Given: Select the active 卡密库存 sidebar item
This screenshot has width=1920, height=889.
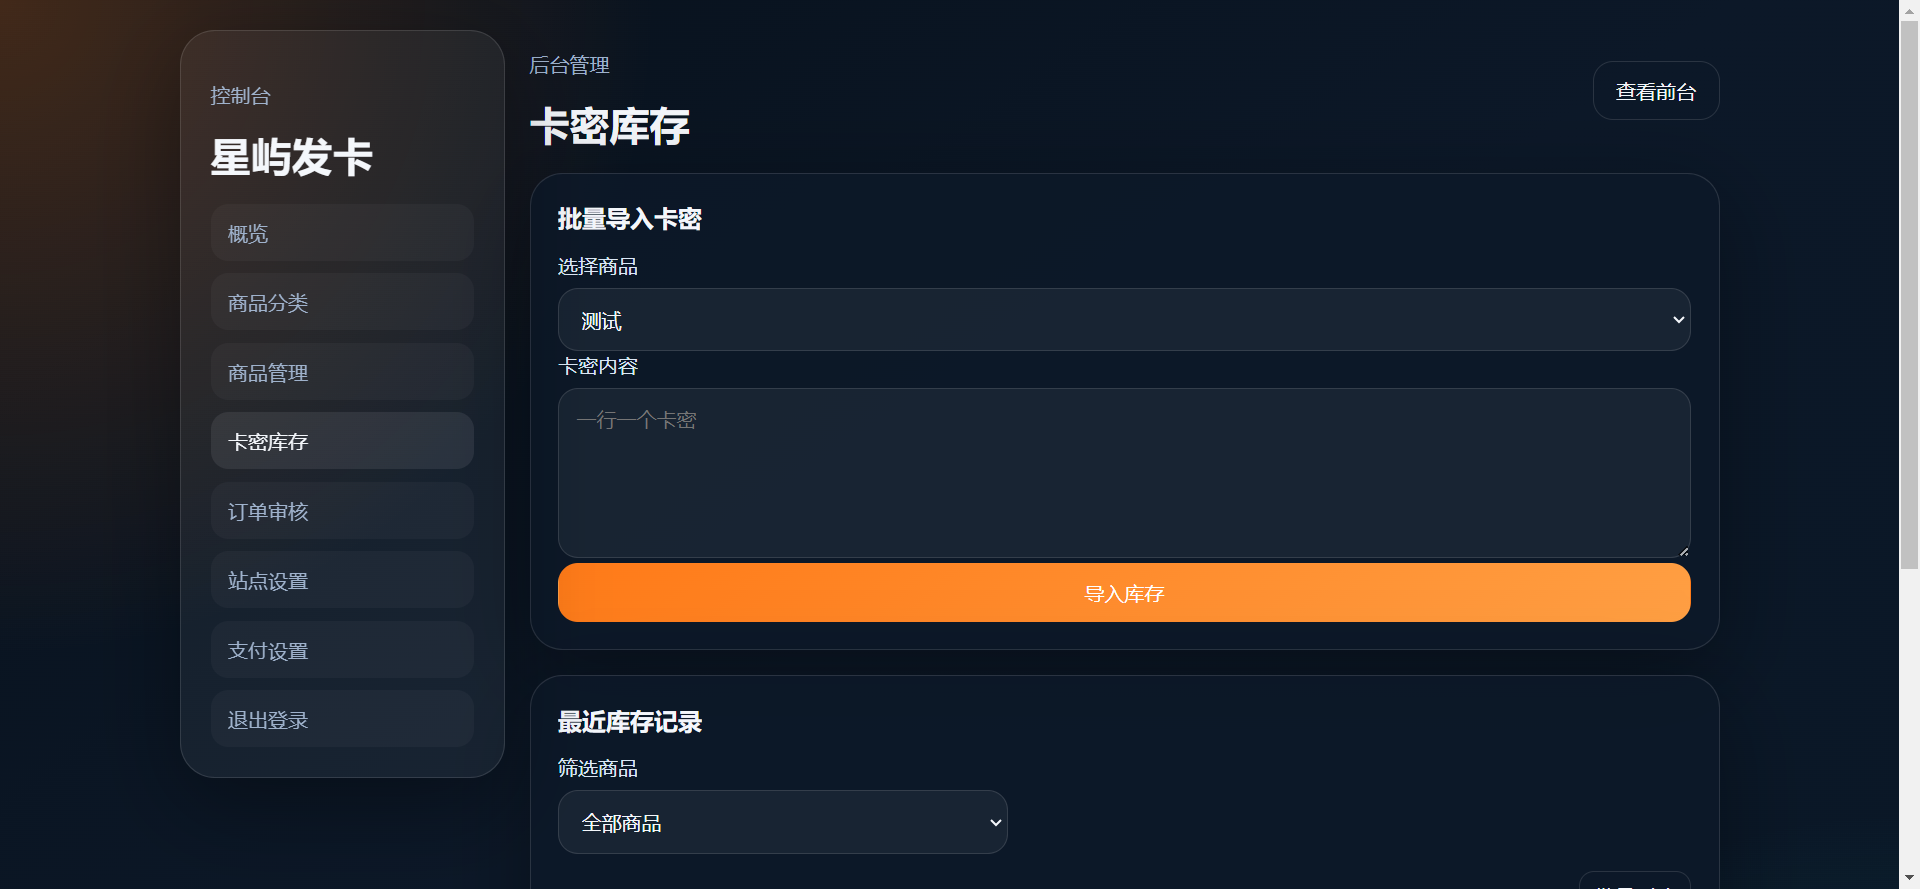Looking at the screenshot, I should [x=342, y=440].
